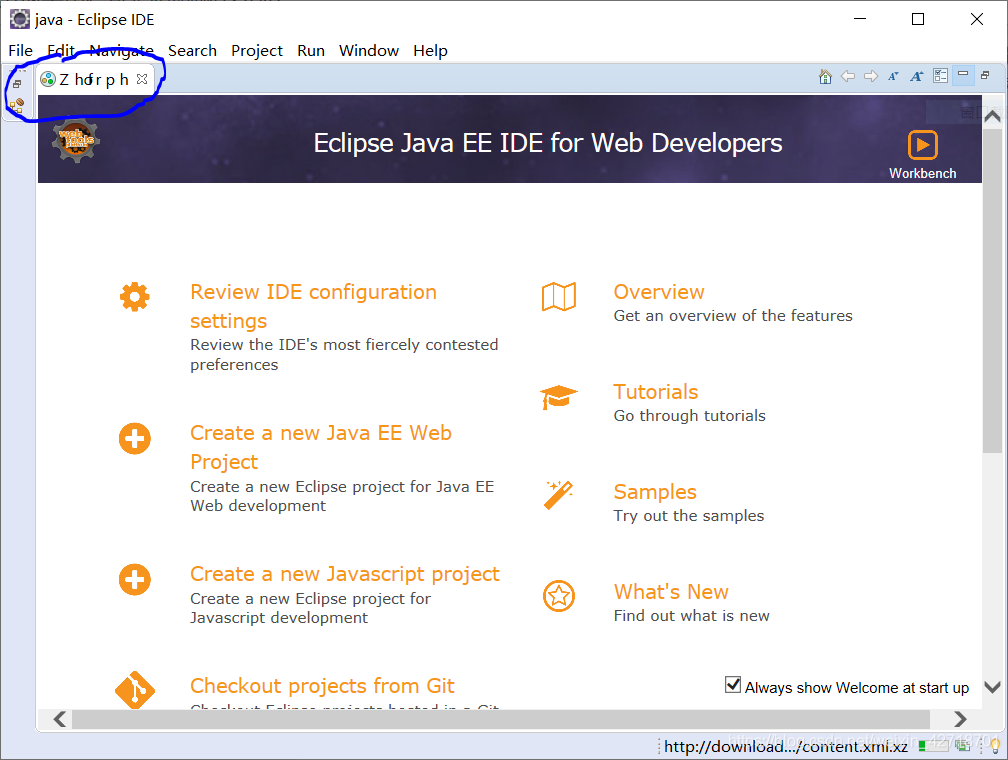Navigate forward with the right arrow

point(870,77)
